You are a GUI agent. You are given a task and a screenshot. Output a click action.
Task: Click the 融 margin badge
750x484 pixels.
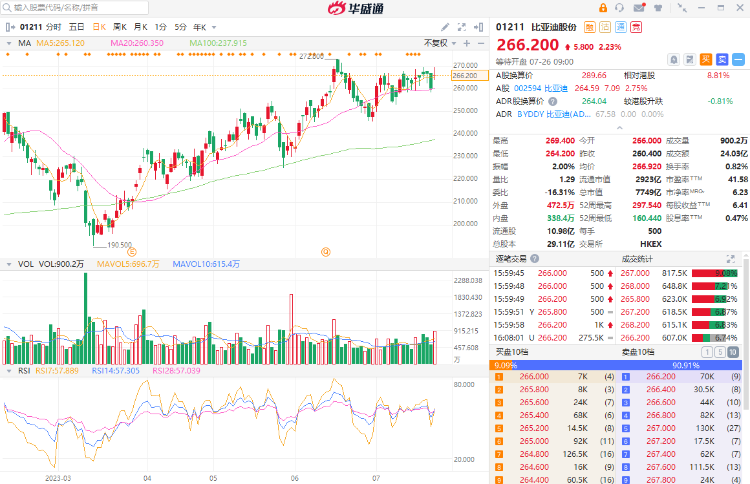pos(590,27)
